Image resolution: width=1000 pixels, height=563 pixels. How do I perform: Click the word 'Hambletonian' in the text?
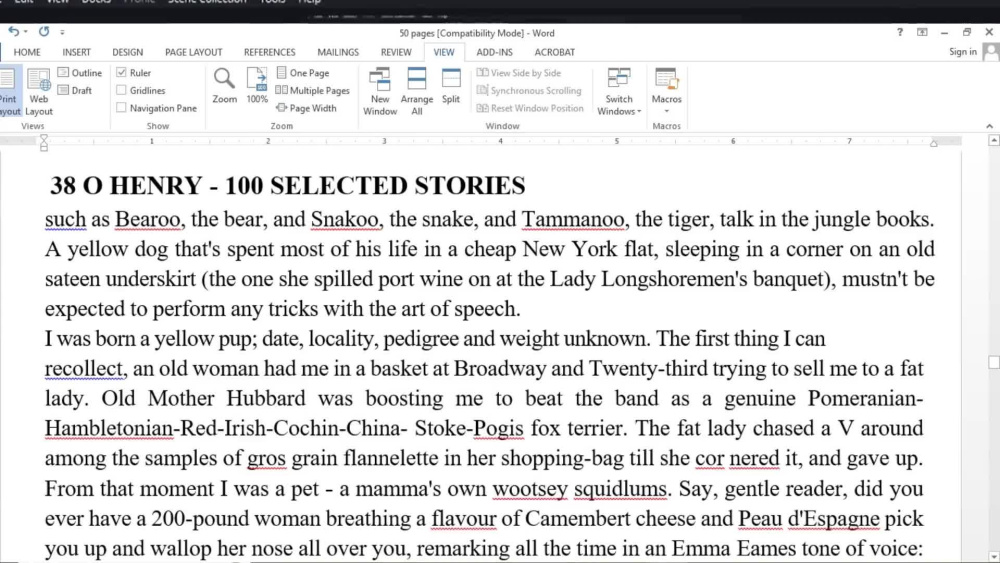pos(108,428)
